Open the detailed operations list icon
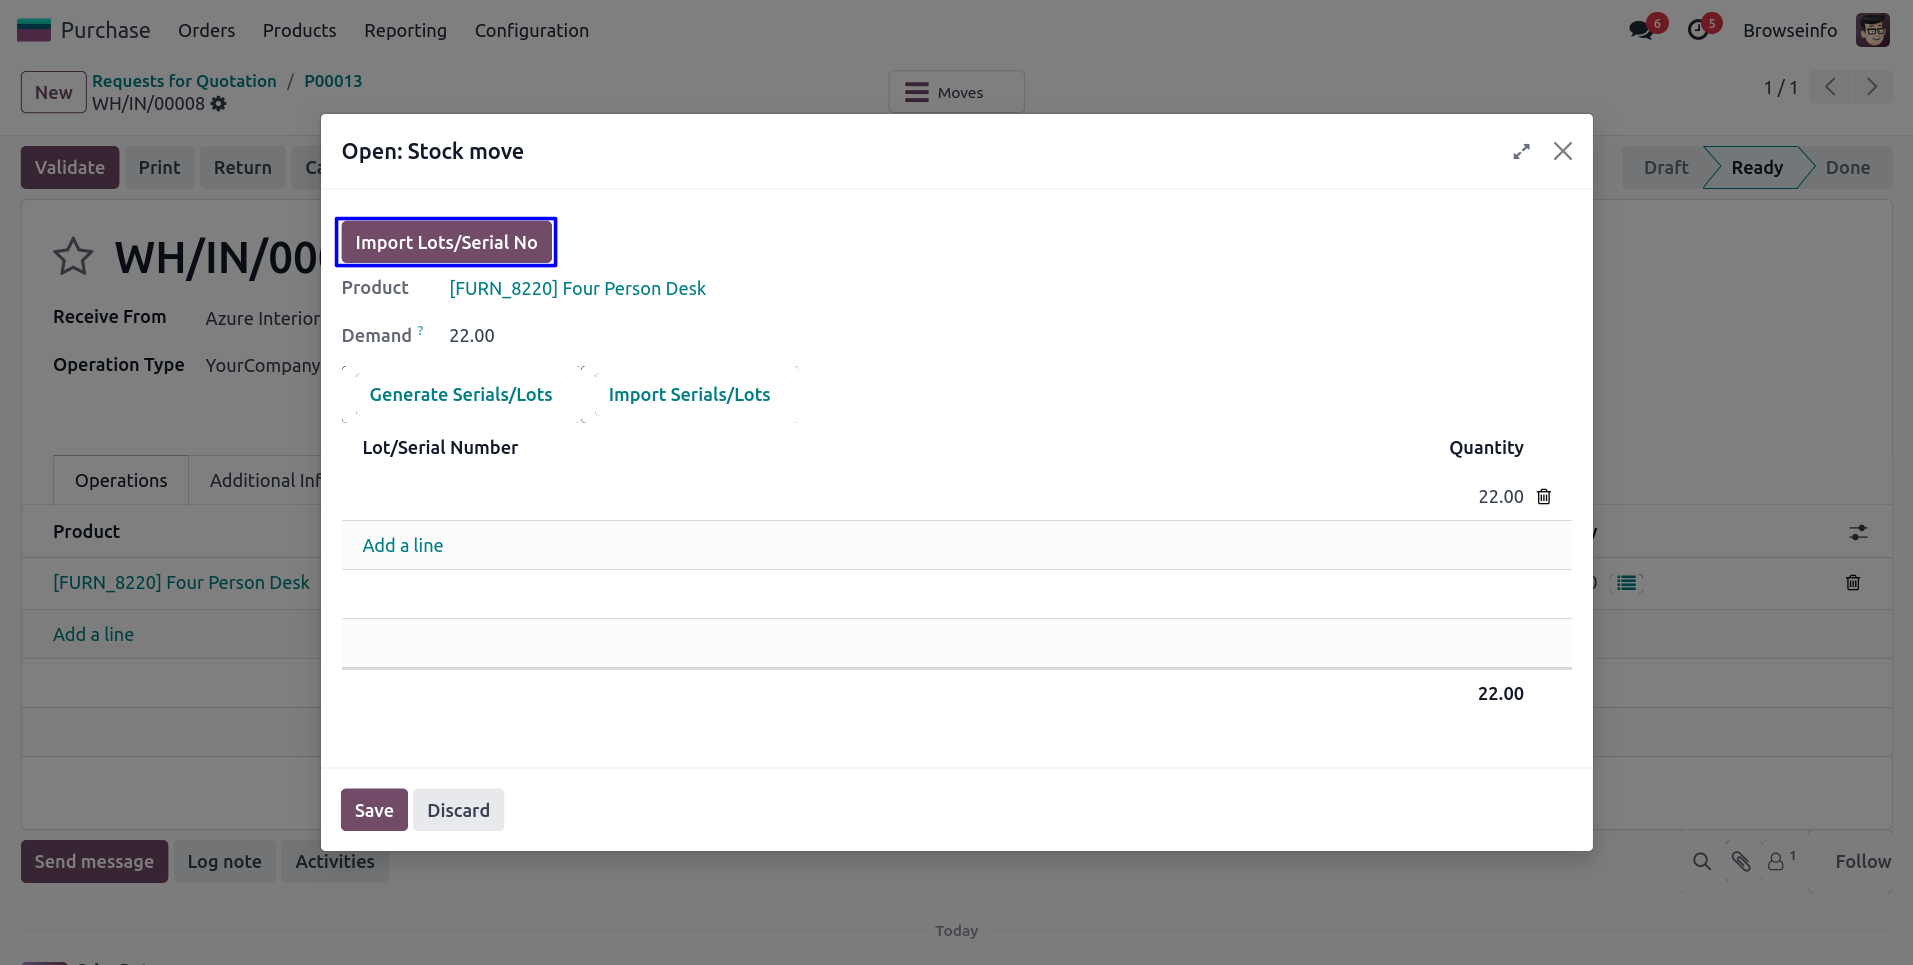 [x=1628, y=583]
